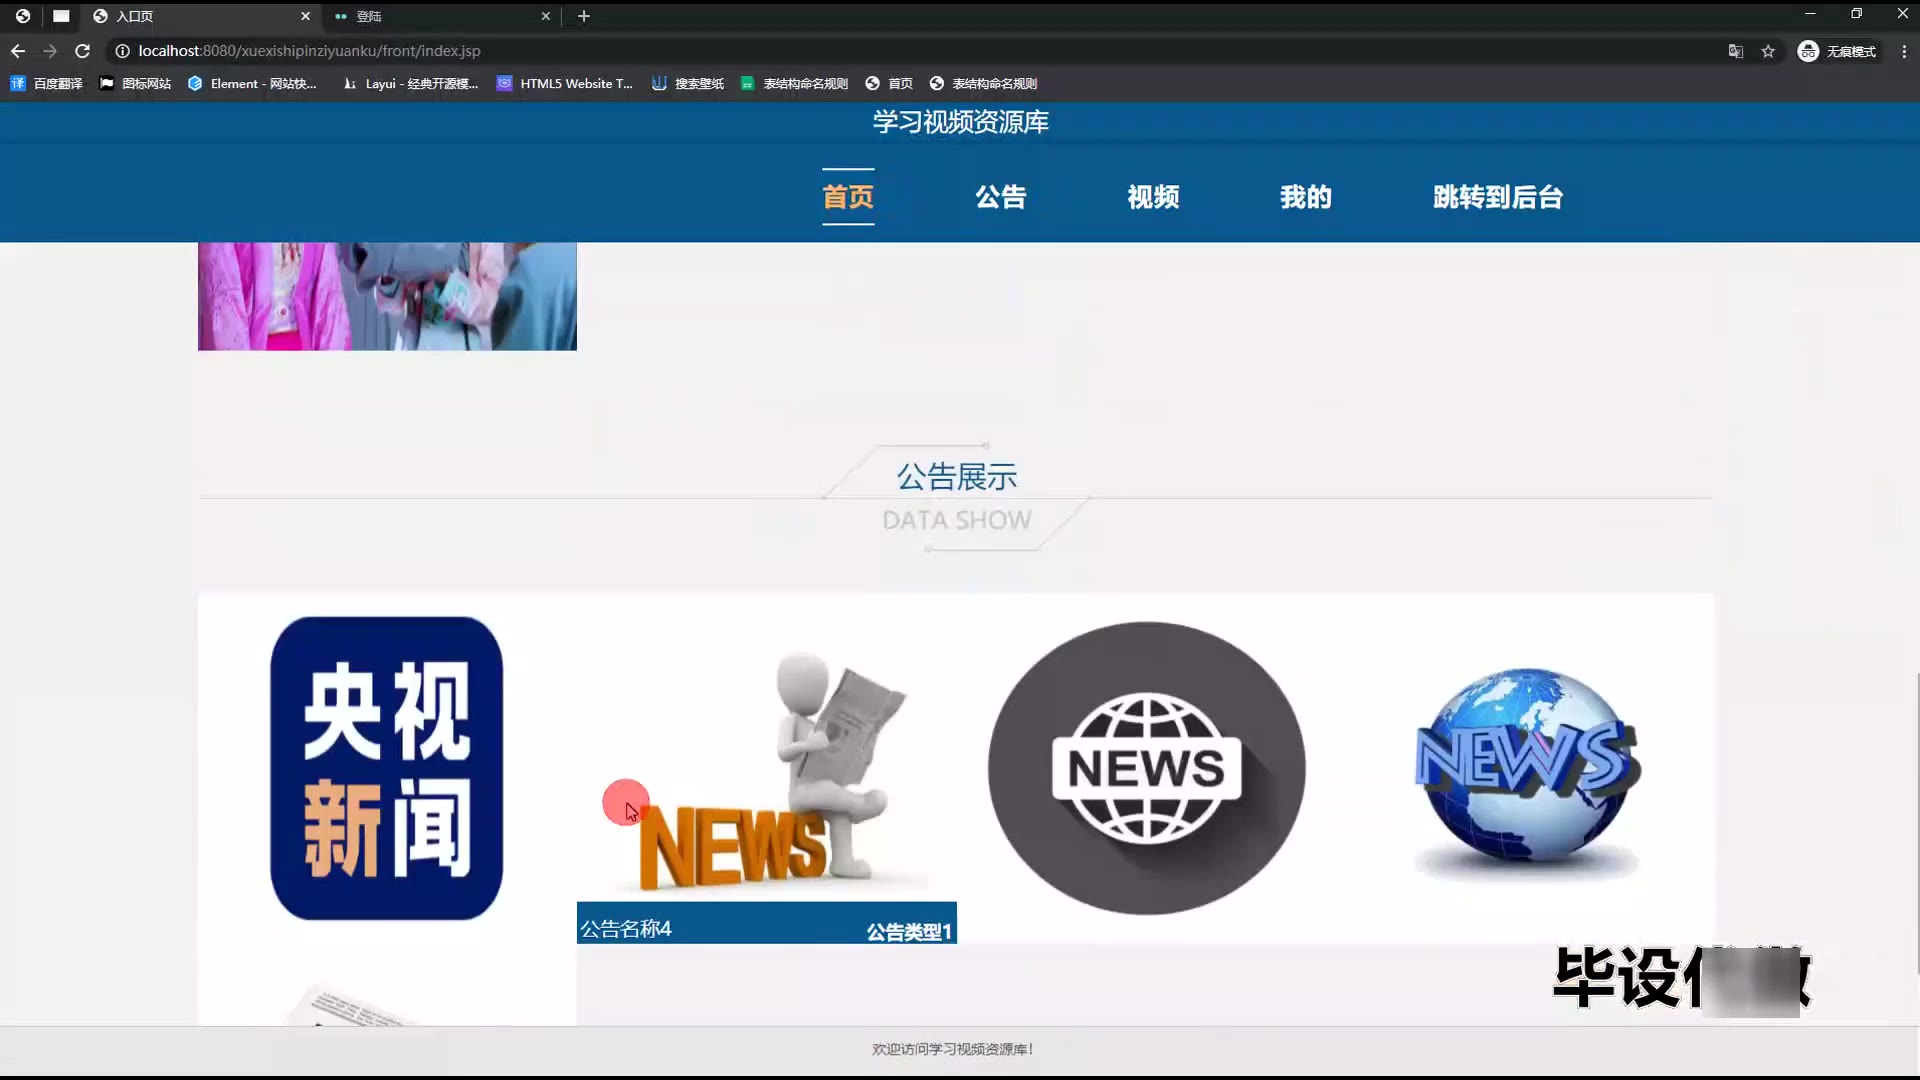Image resolution: width=1920 pixels, height=1080 pixels.
Task: Open the orange NEWS figure announcement image
Action: pos(767,770)
